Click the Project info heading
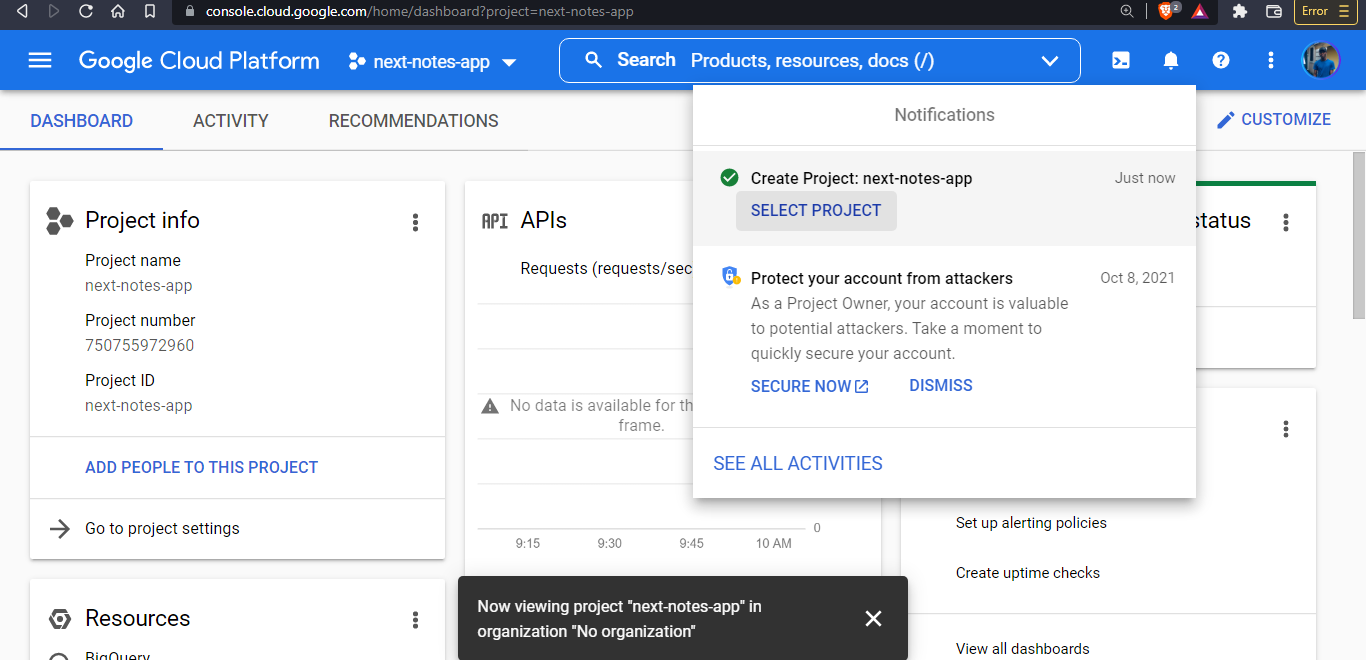Image resolution: width=1366 pixels, height=660 pixels. coord(142,220)
